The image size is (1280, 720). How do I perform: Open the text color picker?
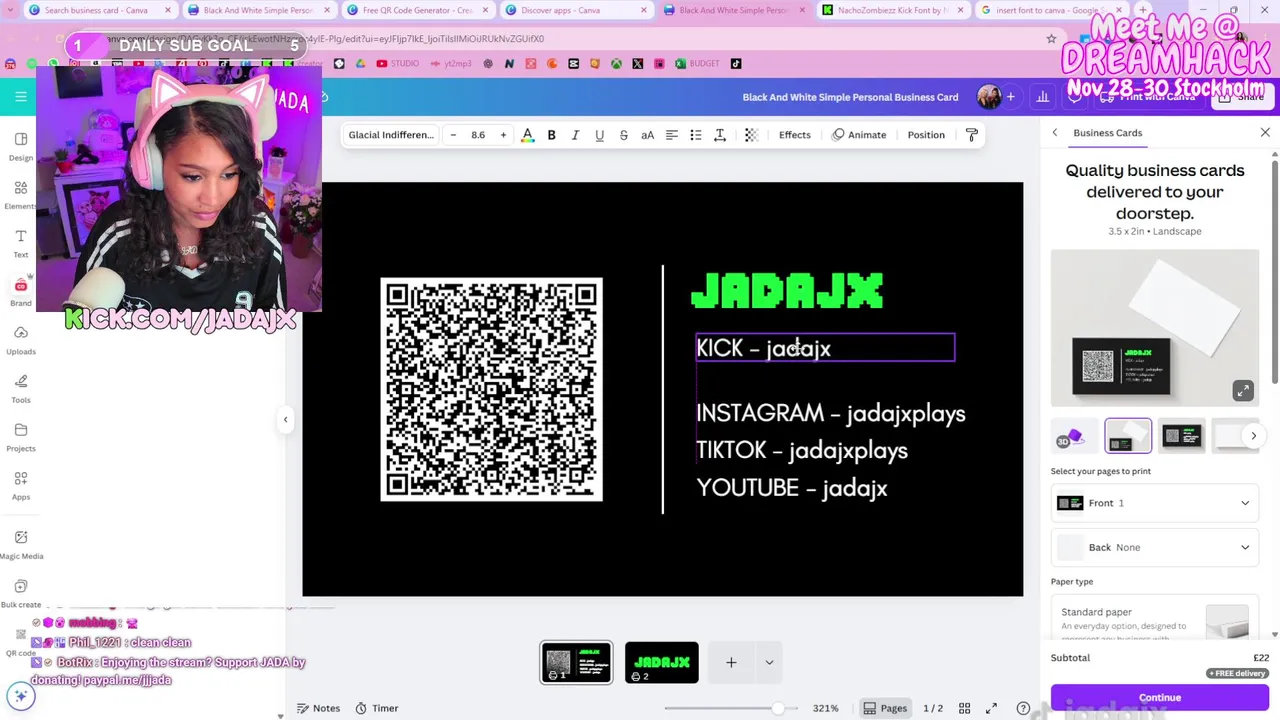pyautogui.click(x=527, y=135)
